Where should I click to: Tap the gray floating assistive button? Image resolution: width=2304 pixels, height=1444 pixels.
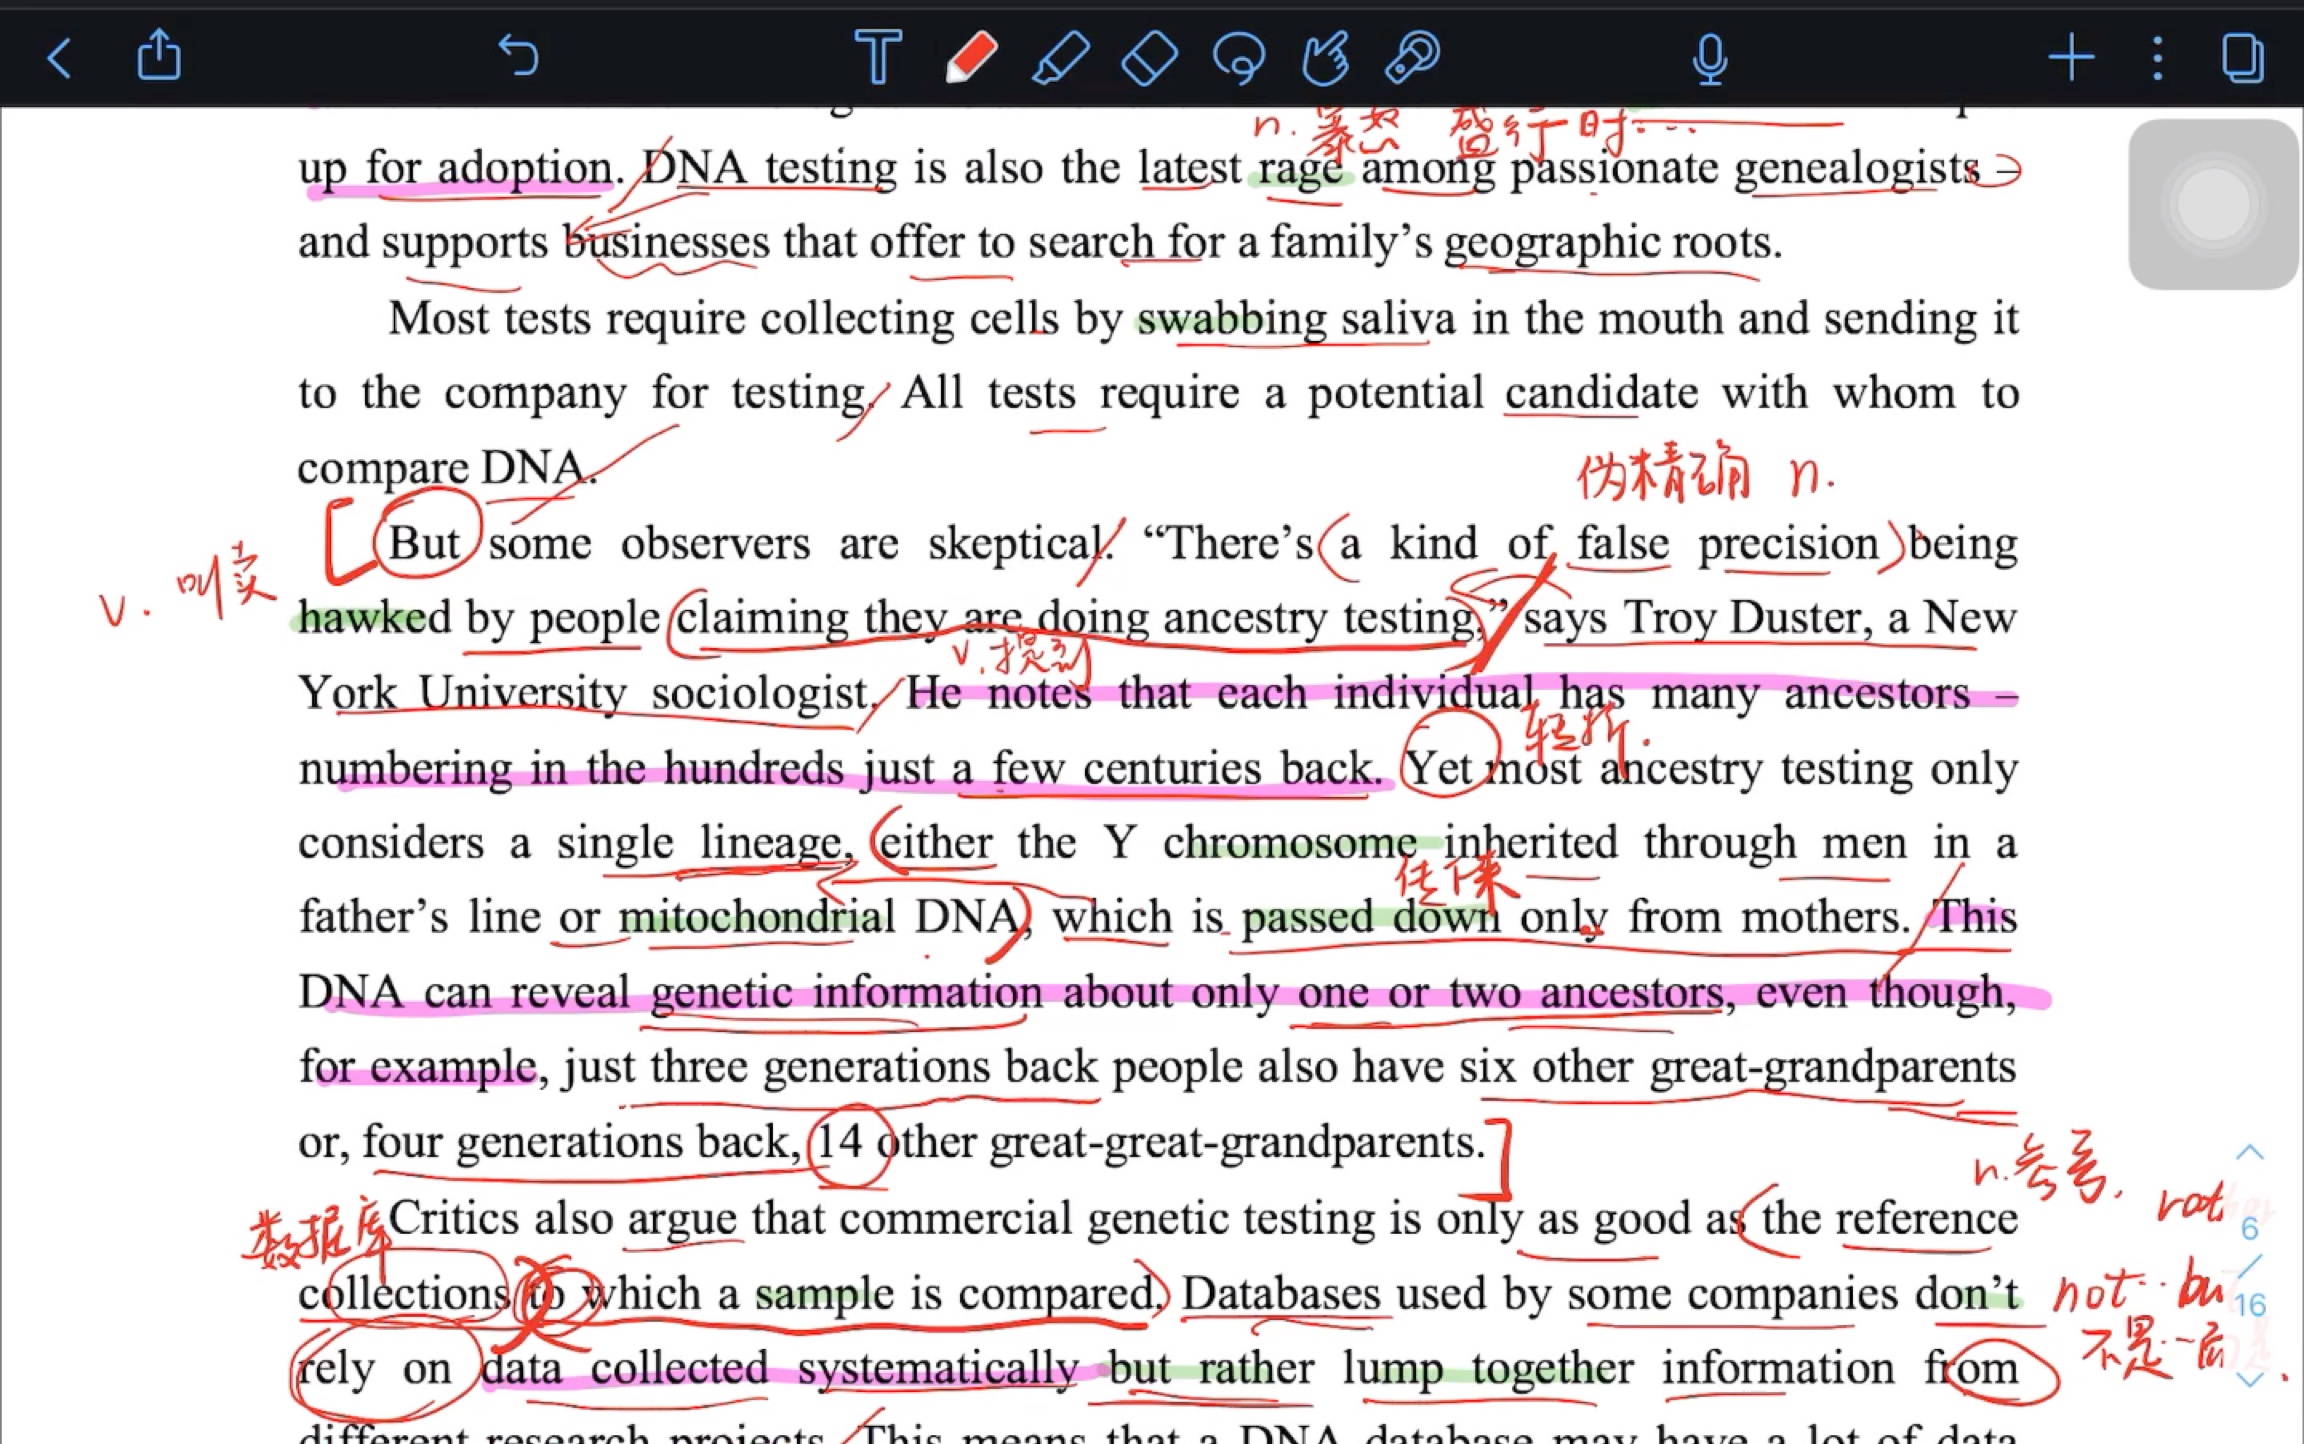(x=2212, y=205)
